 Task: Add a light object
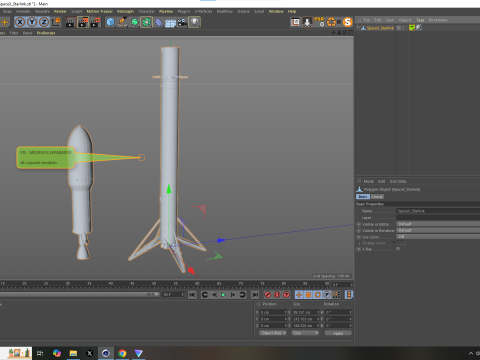pyautogui.click(x=194, y=22)
